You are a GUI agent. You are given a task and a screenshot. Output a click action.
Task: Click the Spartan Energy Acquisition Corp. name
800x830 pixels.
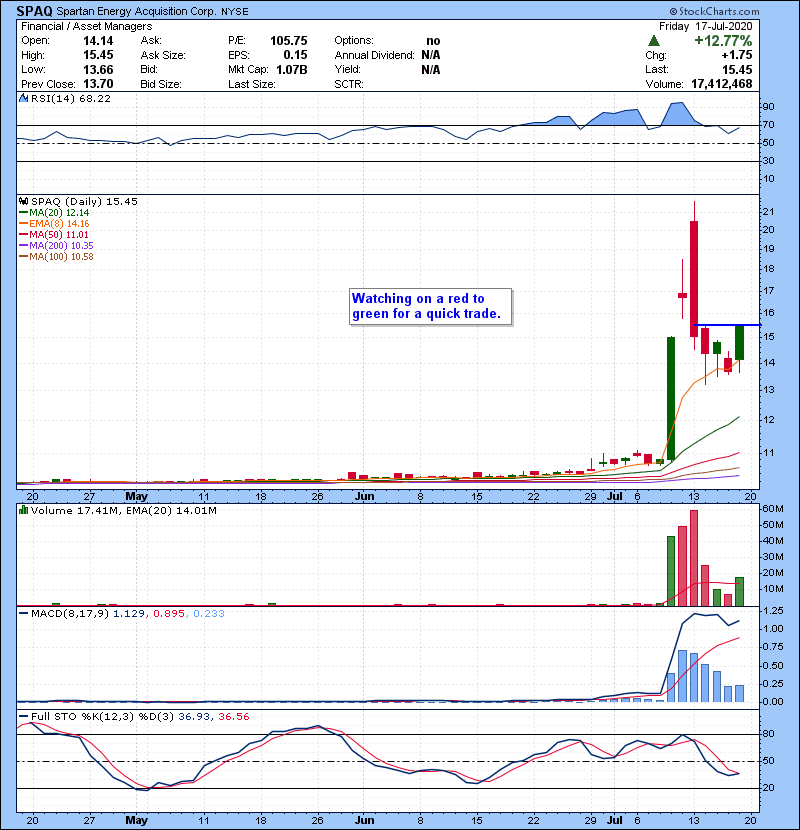pos(136,11)
